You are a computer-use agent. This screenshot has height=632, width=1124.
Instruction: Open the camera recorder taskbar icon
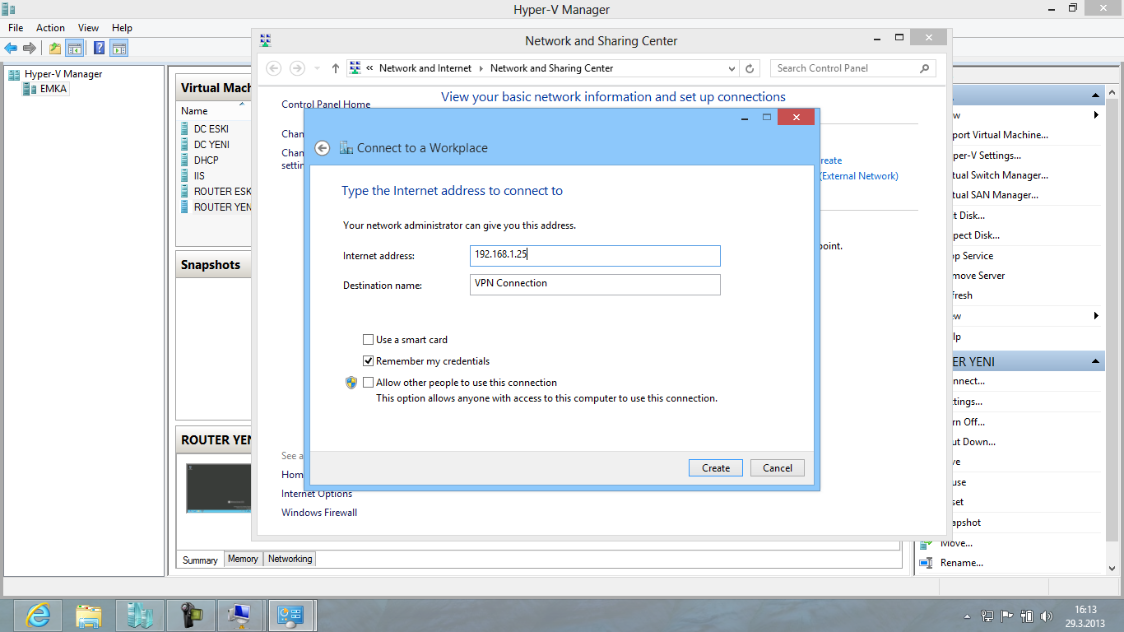191,615
